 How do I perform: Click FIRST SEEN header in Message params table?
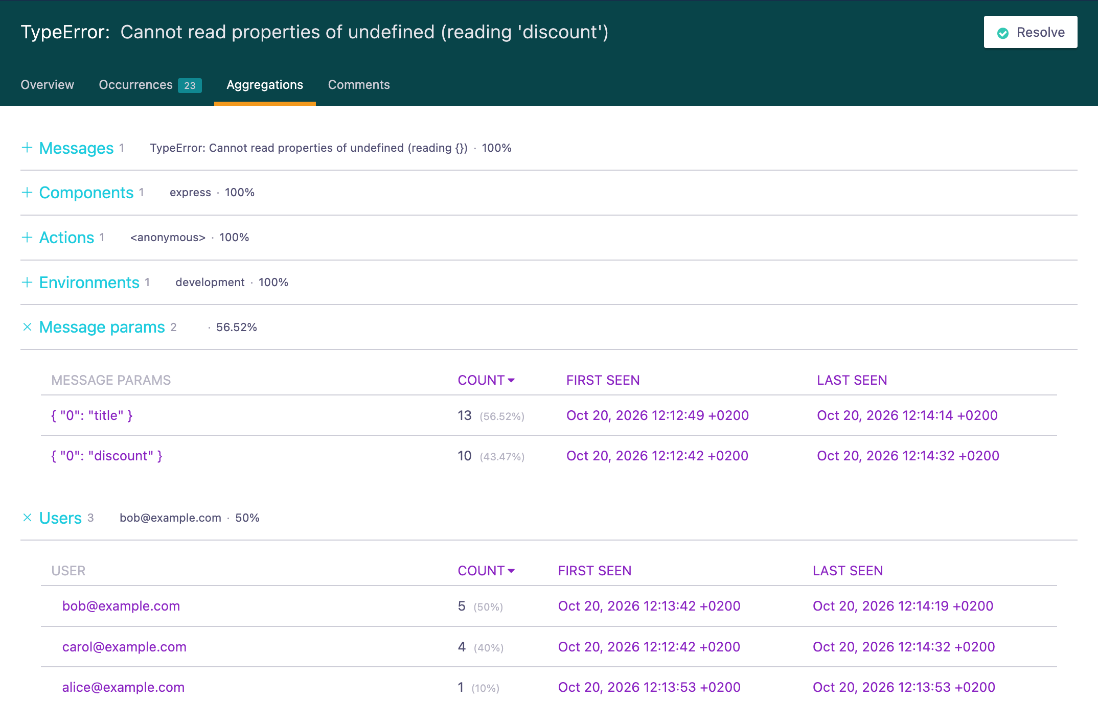[x=603, y=380]
